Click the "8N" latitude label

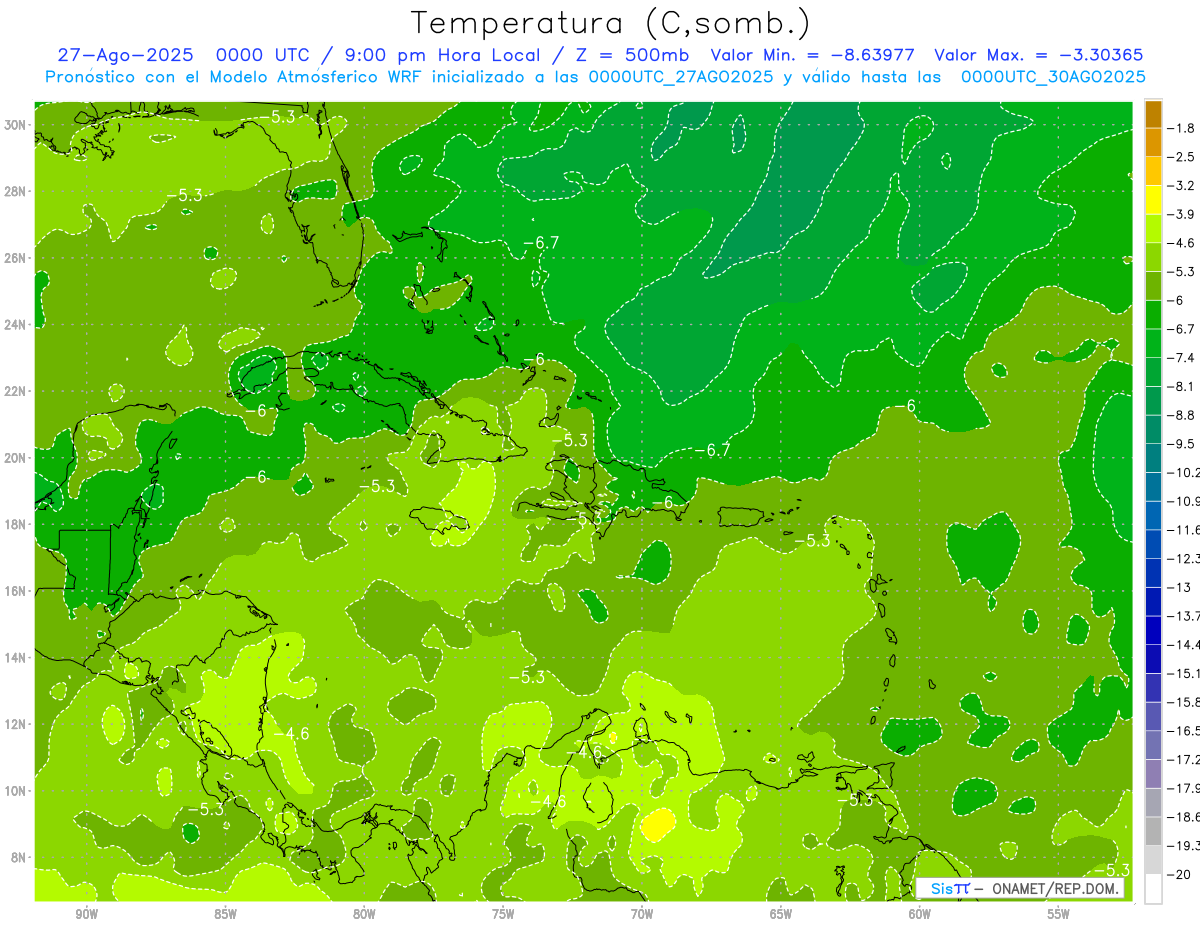[x=20, y=857]
